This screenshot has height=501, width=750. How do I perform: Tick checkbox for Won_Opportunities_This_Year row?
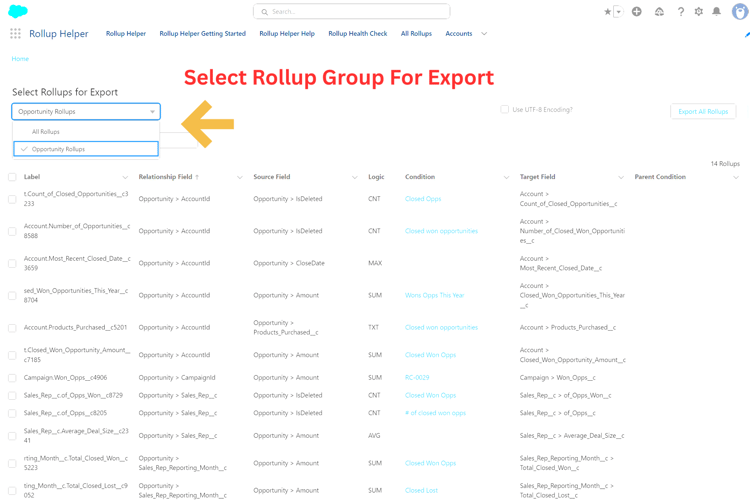tap(12, 296)
